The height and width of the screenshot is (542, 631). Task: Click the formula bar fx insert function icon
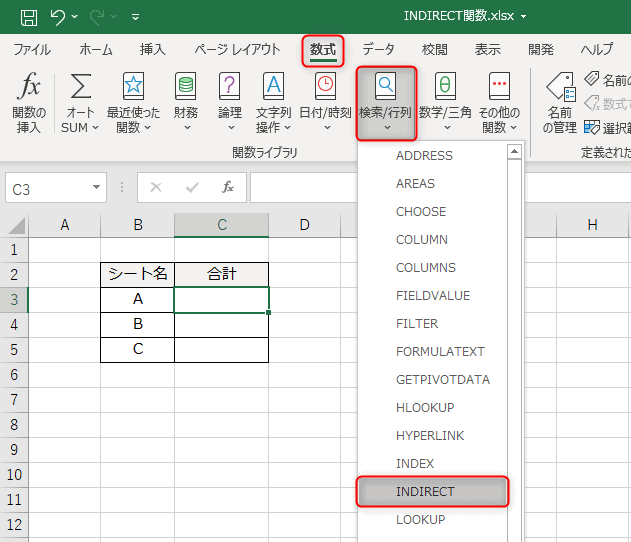point(228,187)
